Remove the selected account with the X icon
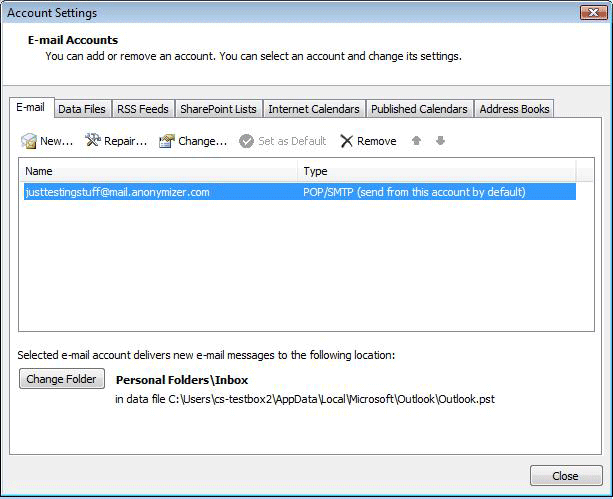This screenshot has width=613, height=499. [347, 141]
